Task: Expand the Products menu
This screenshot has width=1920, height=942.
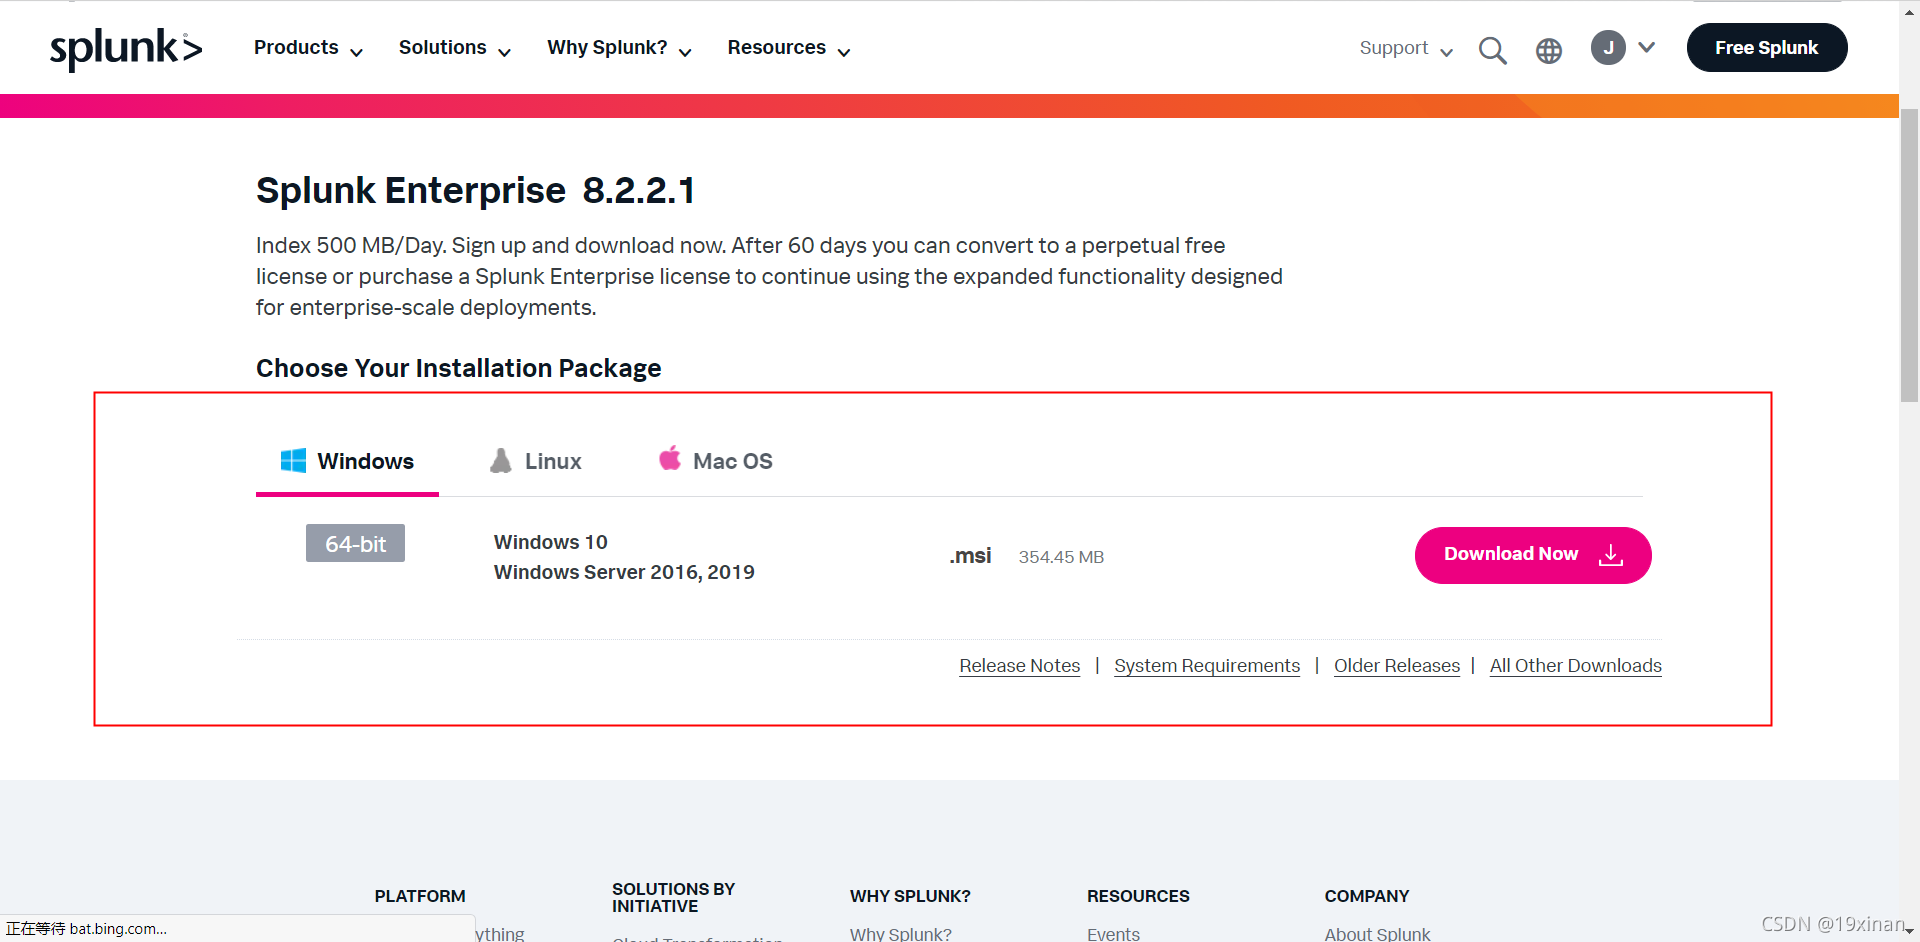Action: (308, 48)
